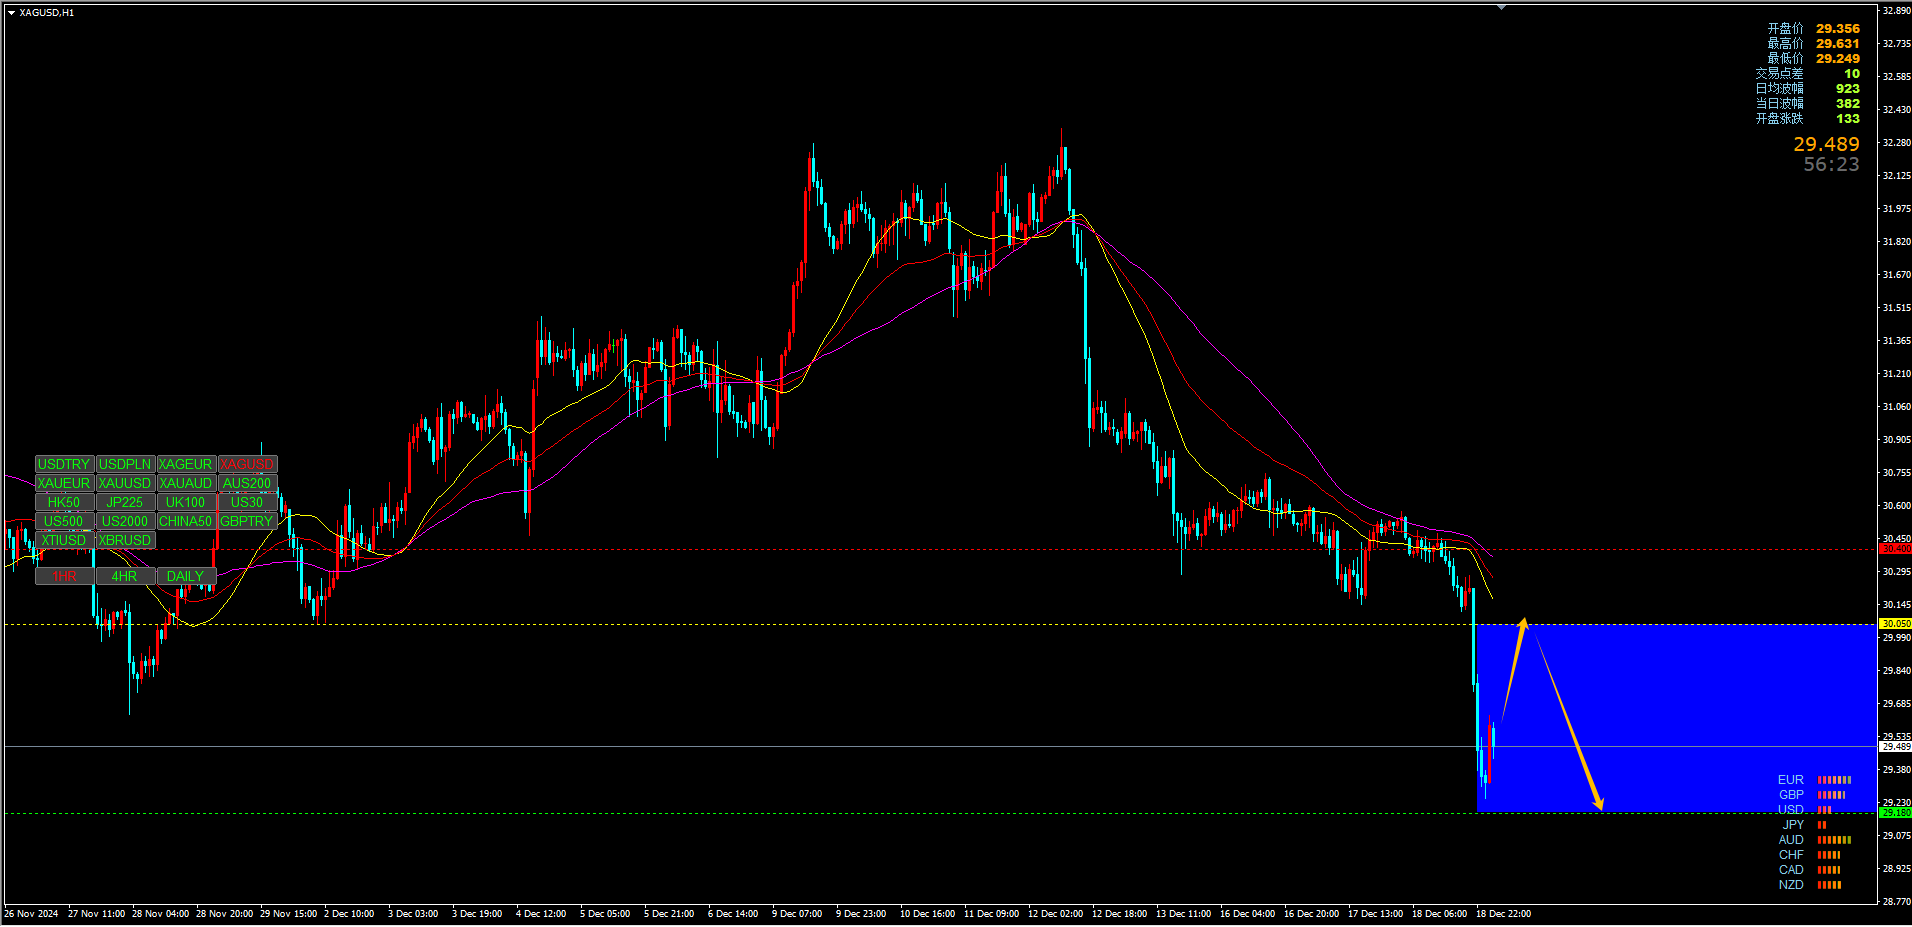Select the 1HR timeframe button
Screen dimensions: 1912x927
[64, 576]
